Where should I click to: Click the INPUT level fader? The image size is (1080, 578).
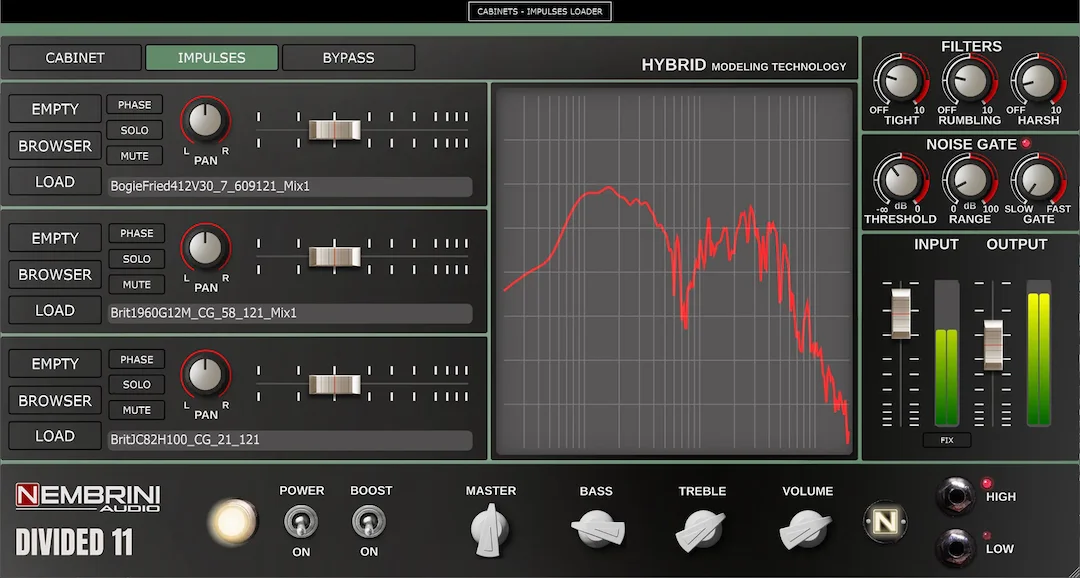[901, 313]
